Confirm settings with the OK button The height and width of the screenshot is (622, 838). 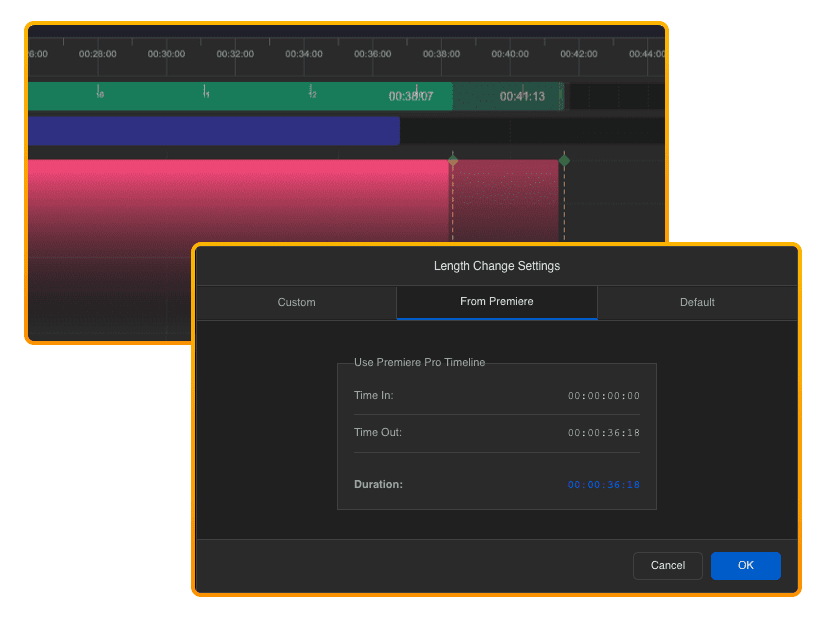(745, 565)
